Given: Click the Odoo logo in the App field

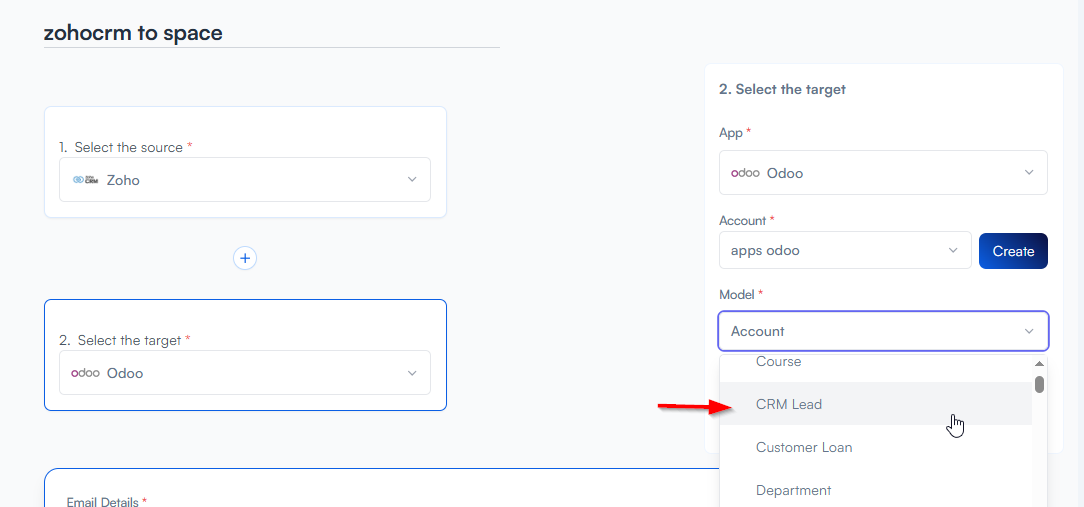Looking at the screenshot, I should pyautogui.click(x=745, y=173).
